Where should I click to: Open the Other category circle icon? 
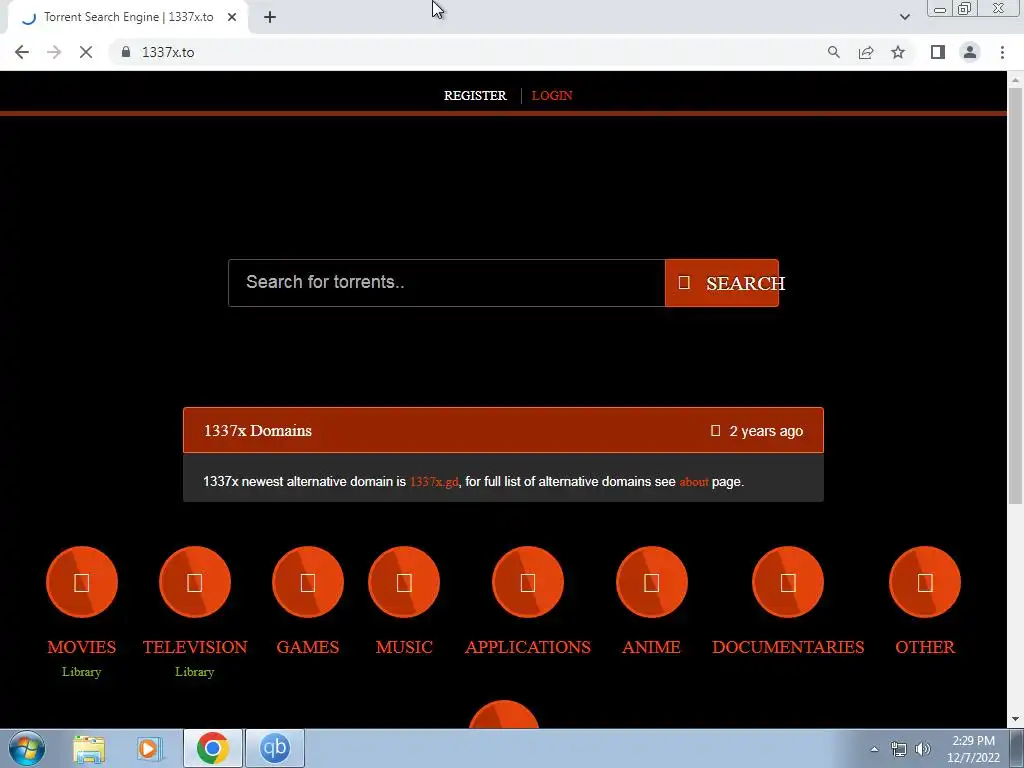(x=925, y=582)
